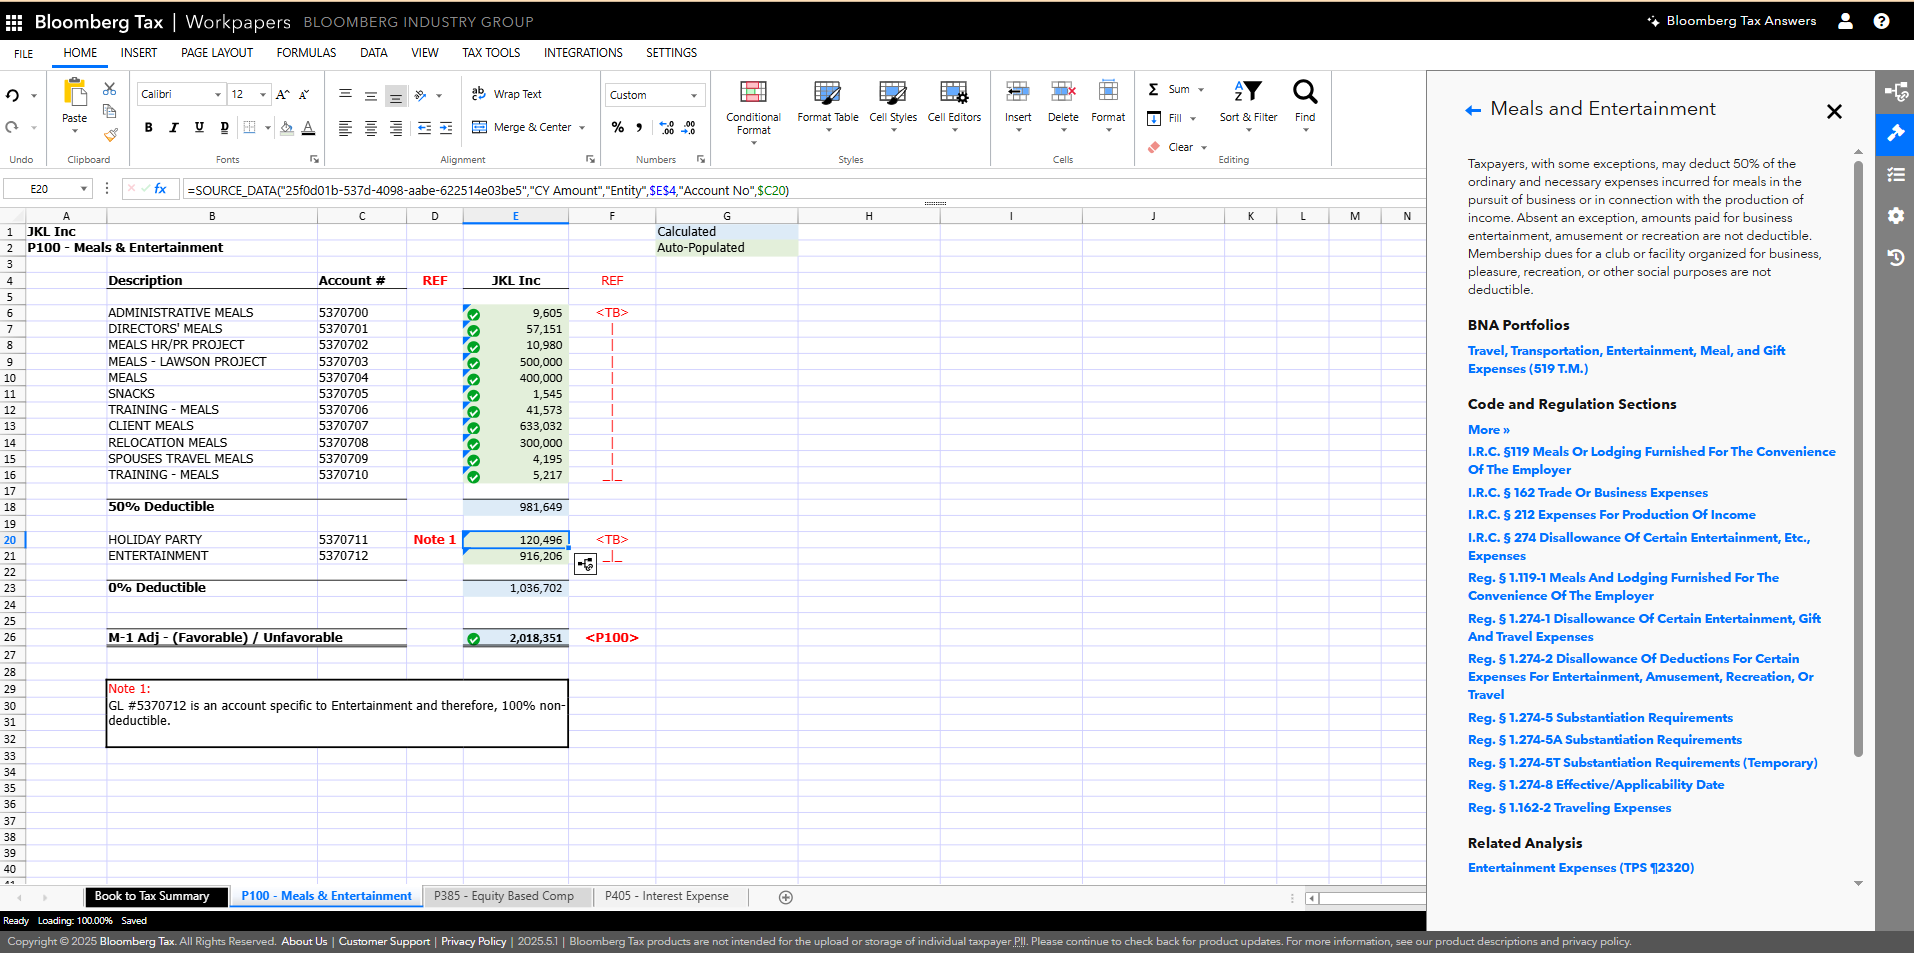Click the Cell Editors icon

[954, 102]
